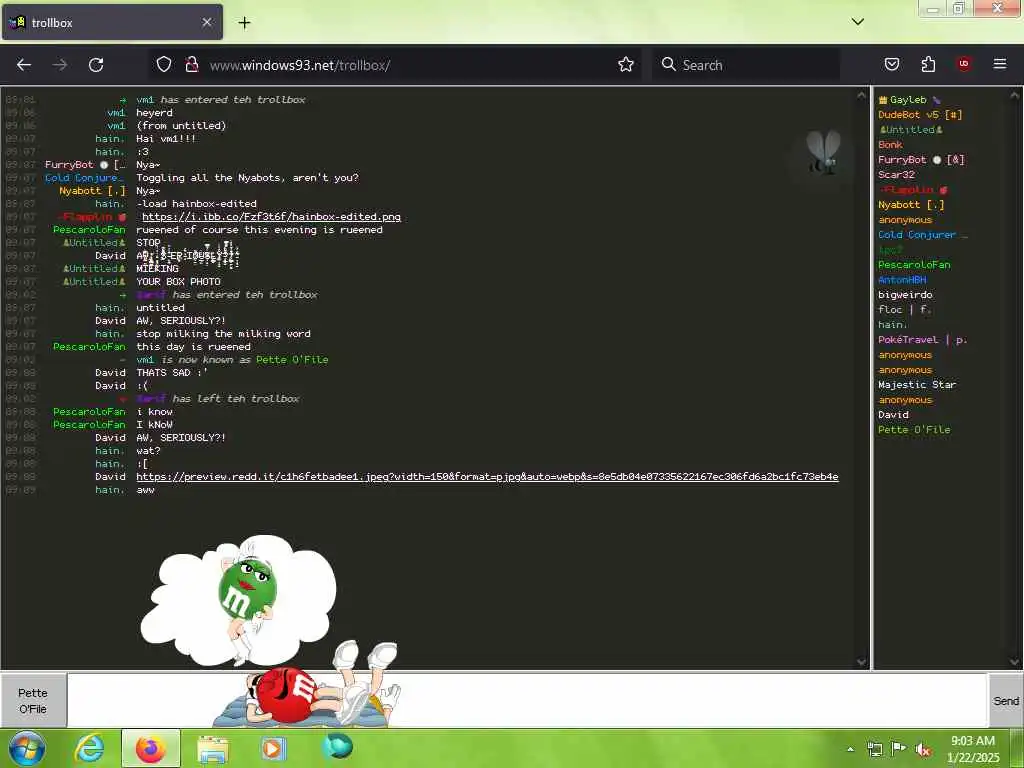The height and width of the screenshot is (768, 1024).
Task: Select PokéTravel in the user list
Action: 923,340
